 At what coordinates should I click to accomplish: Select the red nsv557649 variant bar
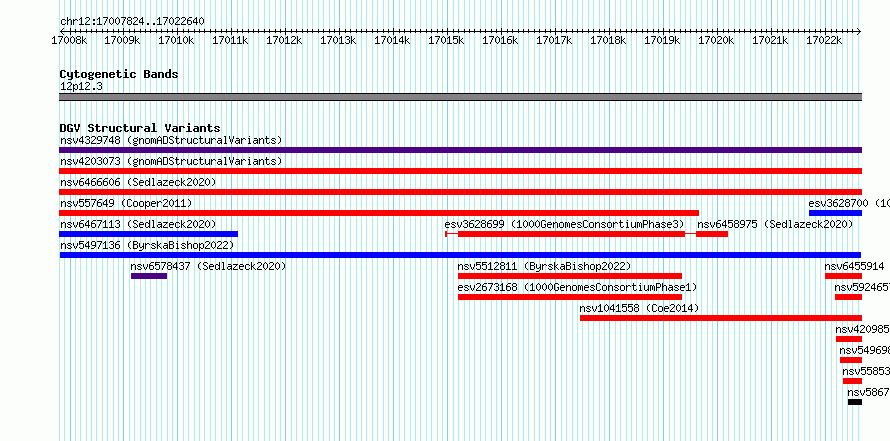pyautogui.click(x=379, y=213)
